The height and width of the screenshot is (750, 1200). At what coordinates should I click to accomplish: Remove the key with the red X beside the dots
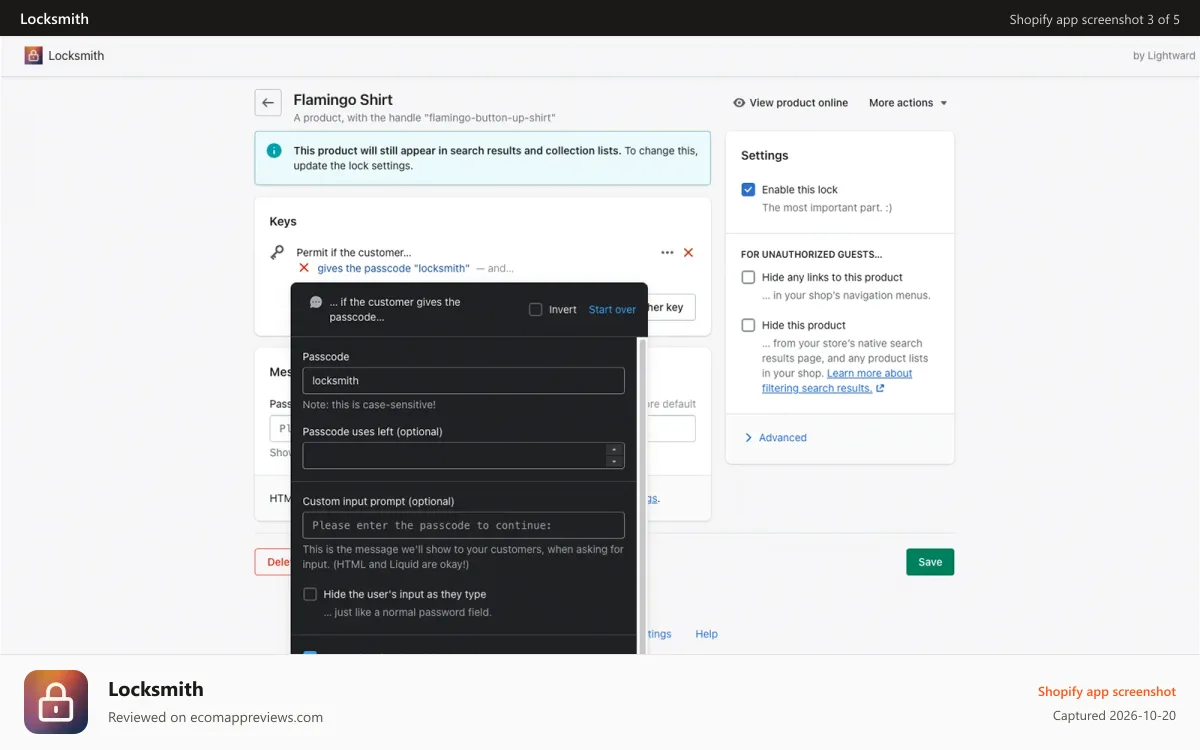[x=688, y=253]
